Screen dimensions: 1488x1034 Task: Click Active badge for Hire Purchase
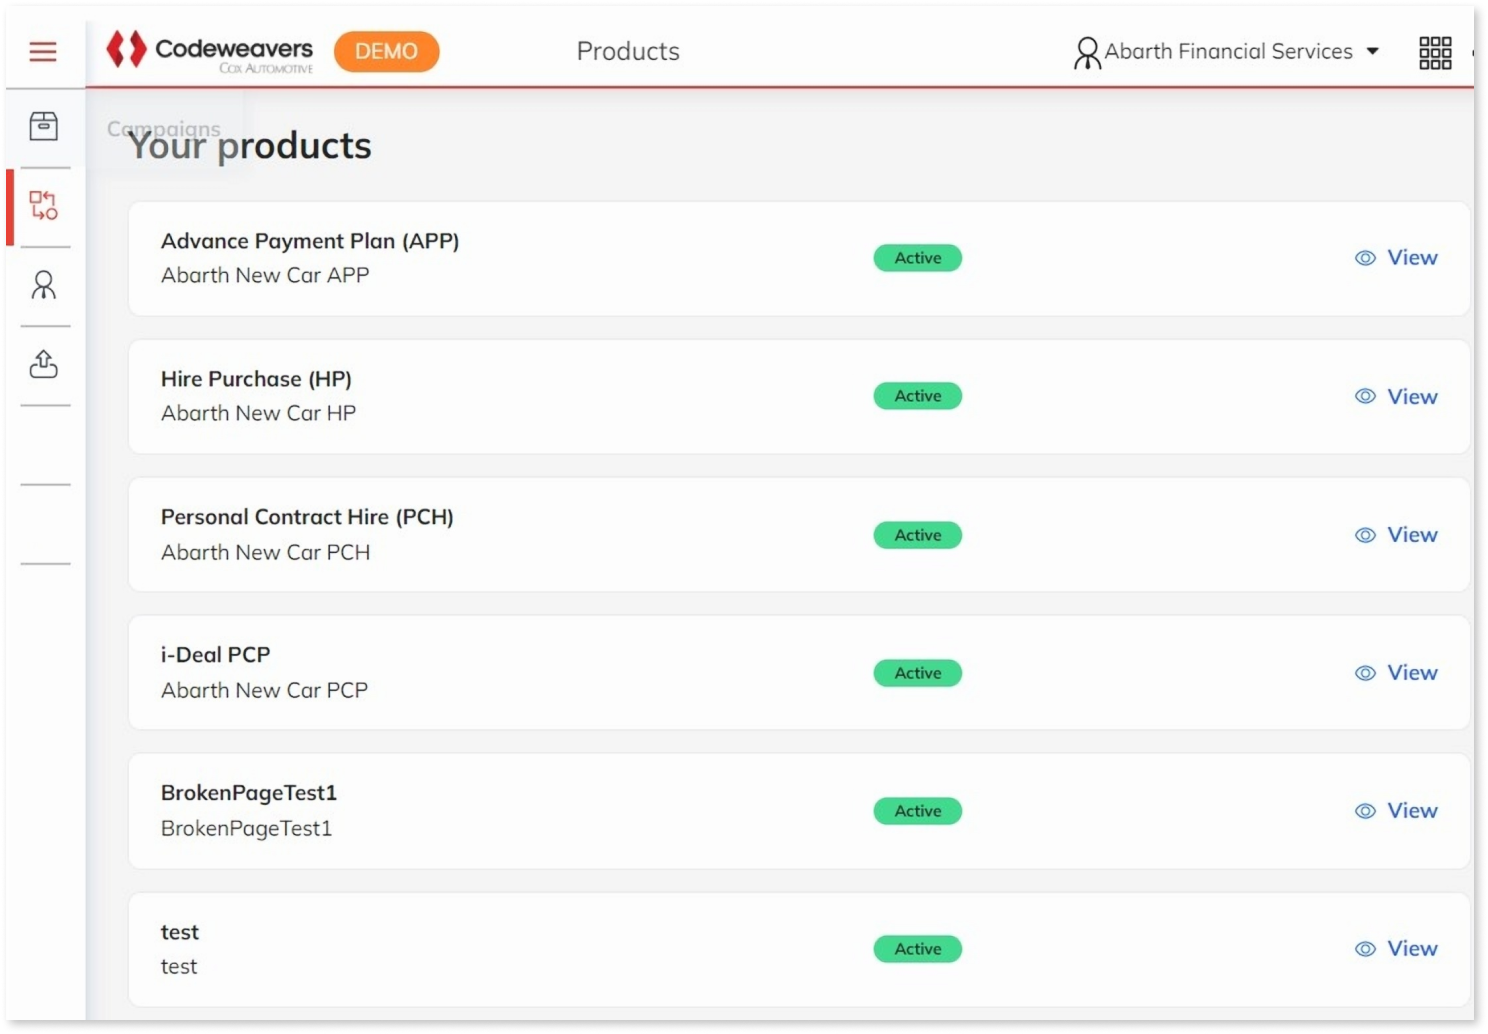coord(918,396)
